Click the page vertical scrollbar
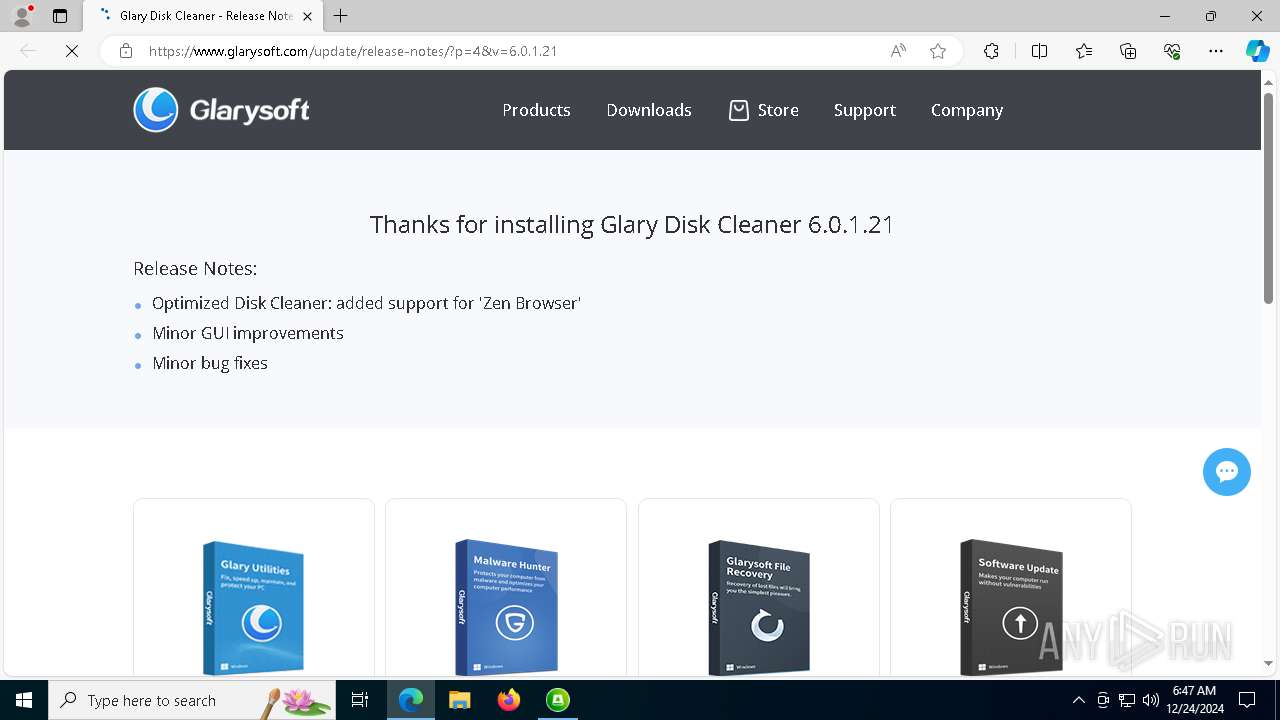This screenshot has height=720, width=1280. click(x=1268, y=200)
